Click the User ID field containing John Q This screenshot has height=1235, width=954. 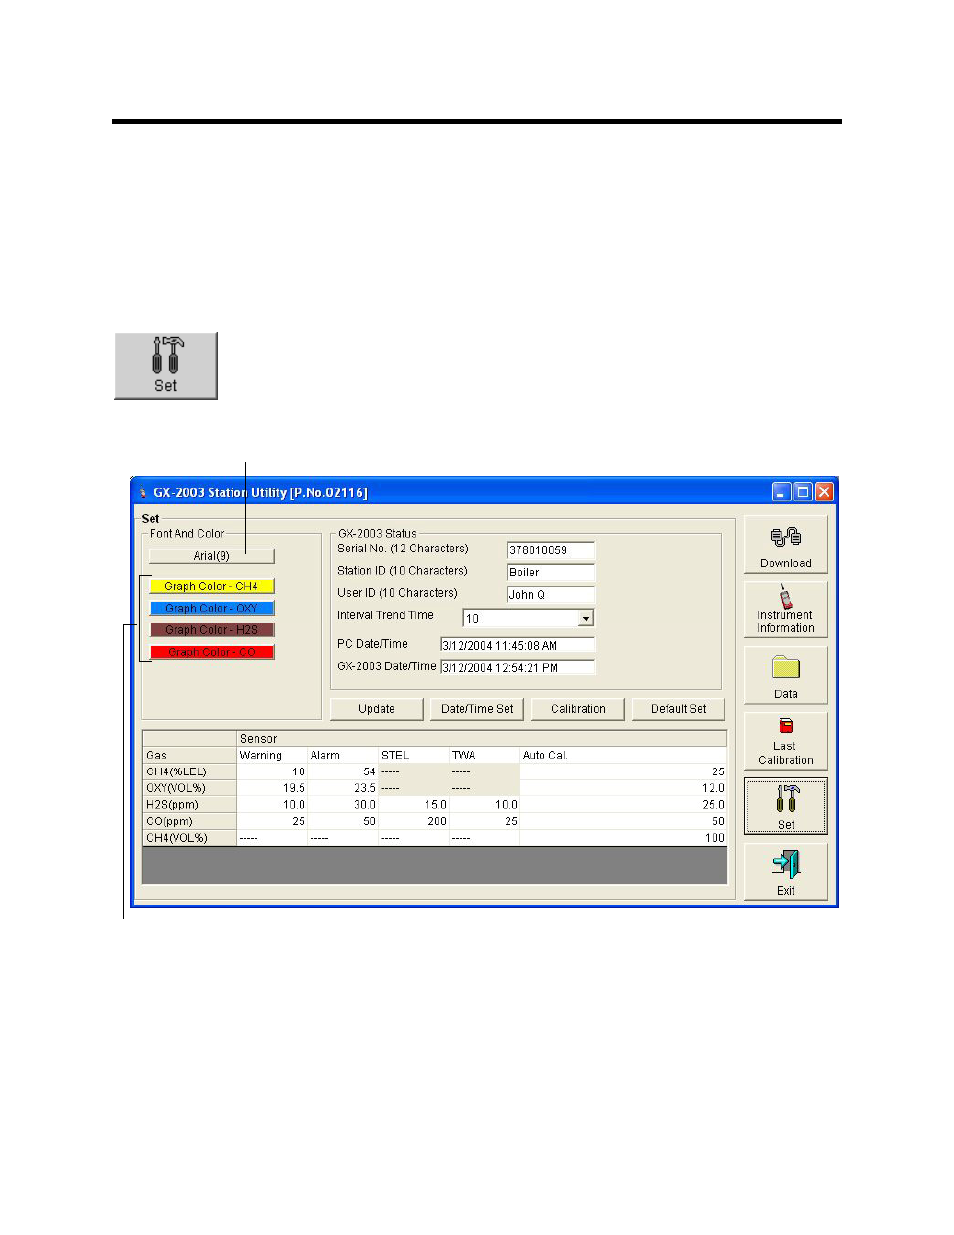point(551,594)
